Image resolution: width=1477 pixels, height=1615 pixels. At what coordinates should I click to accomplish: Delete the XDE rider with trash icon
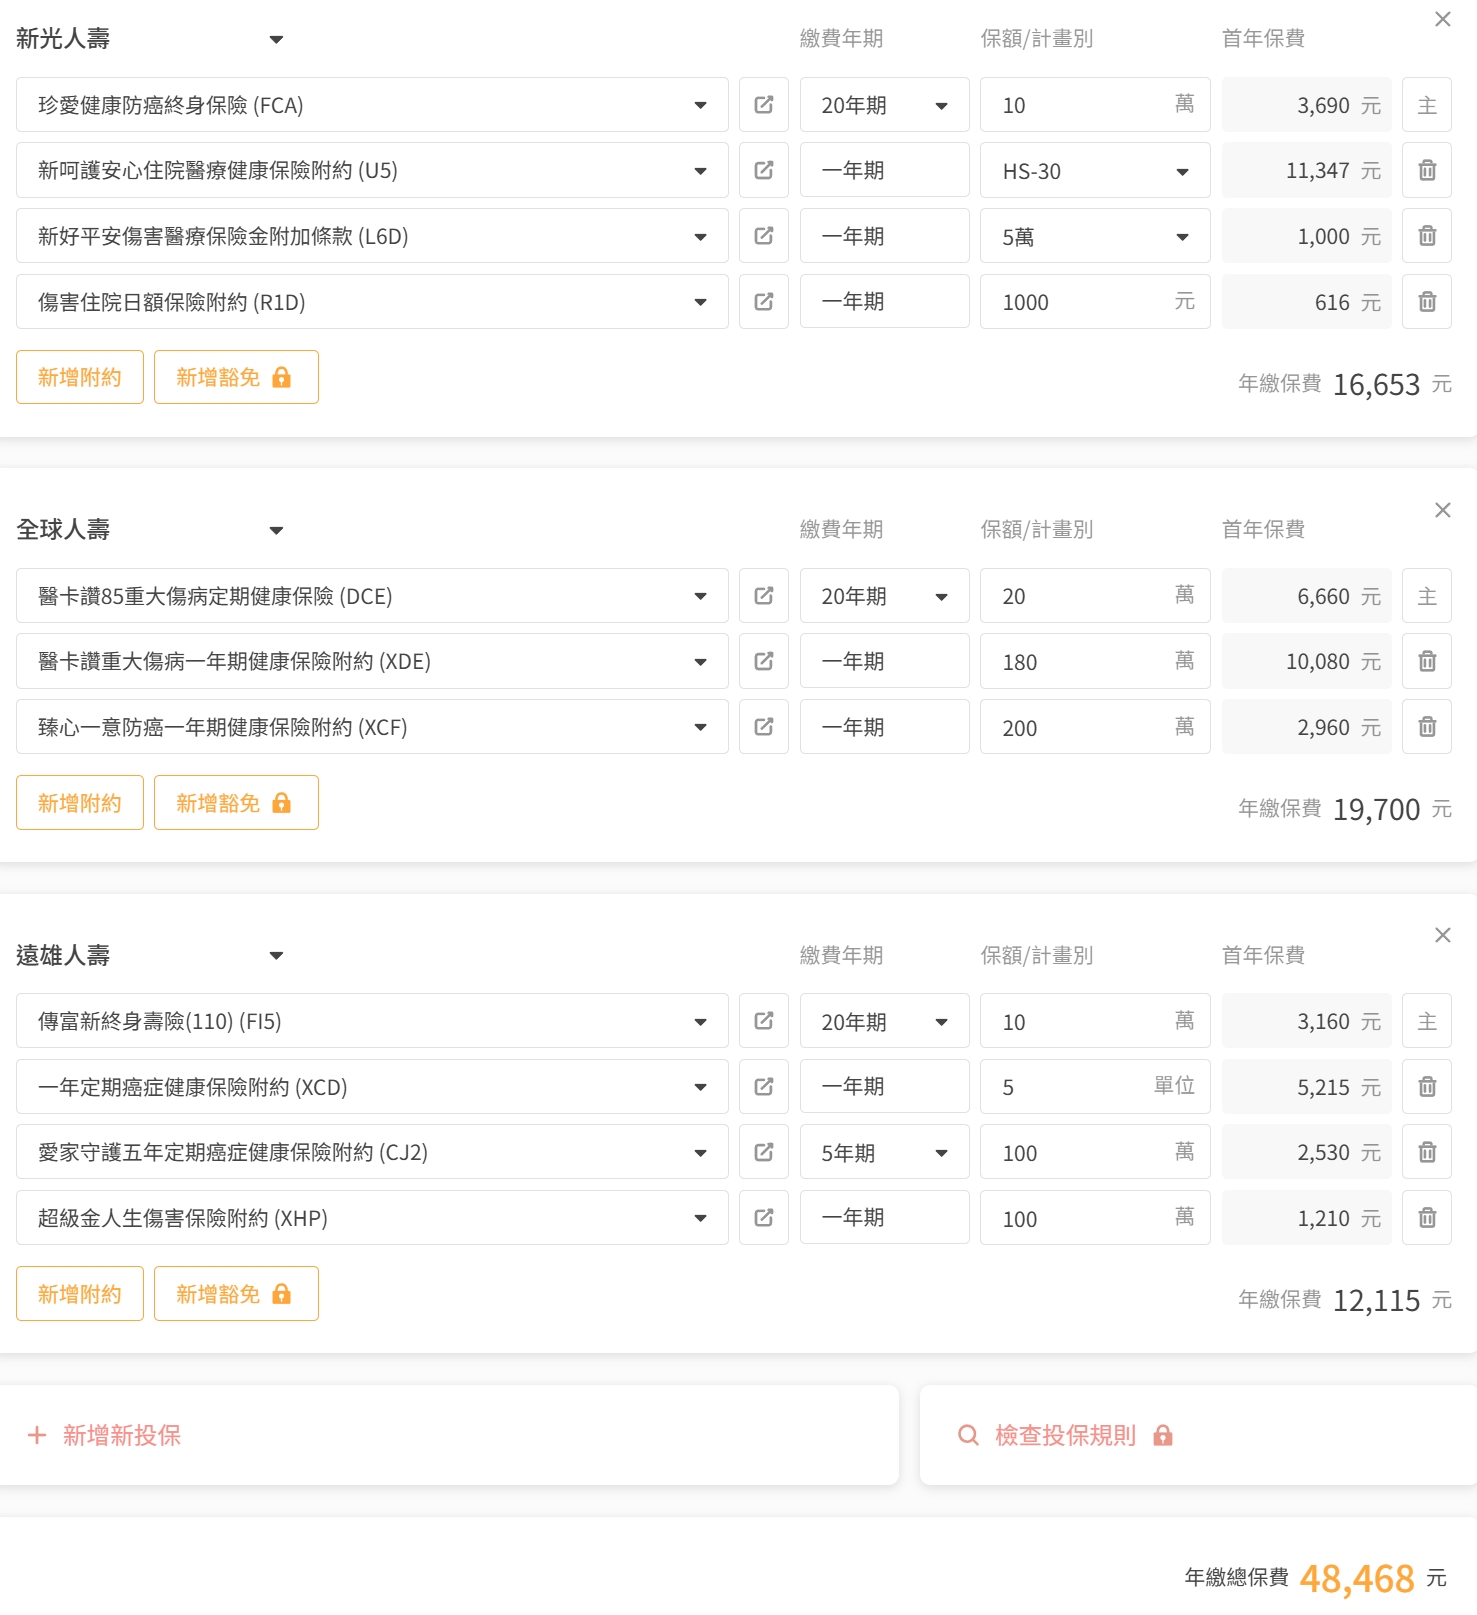tap(1427, 661)
